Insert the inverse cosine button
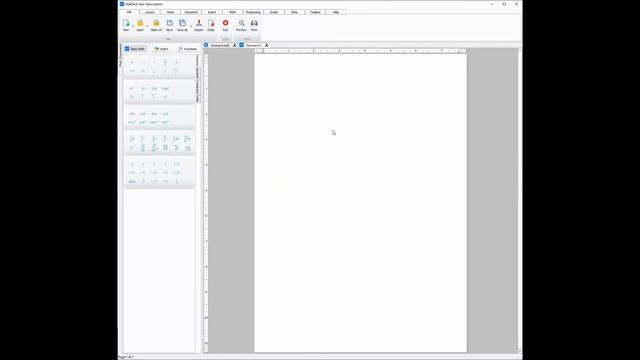640x360 pixels. coord(143,122)
